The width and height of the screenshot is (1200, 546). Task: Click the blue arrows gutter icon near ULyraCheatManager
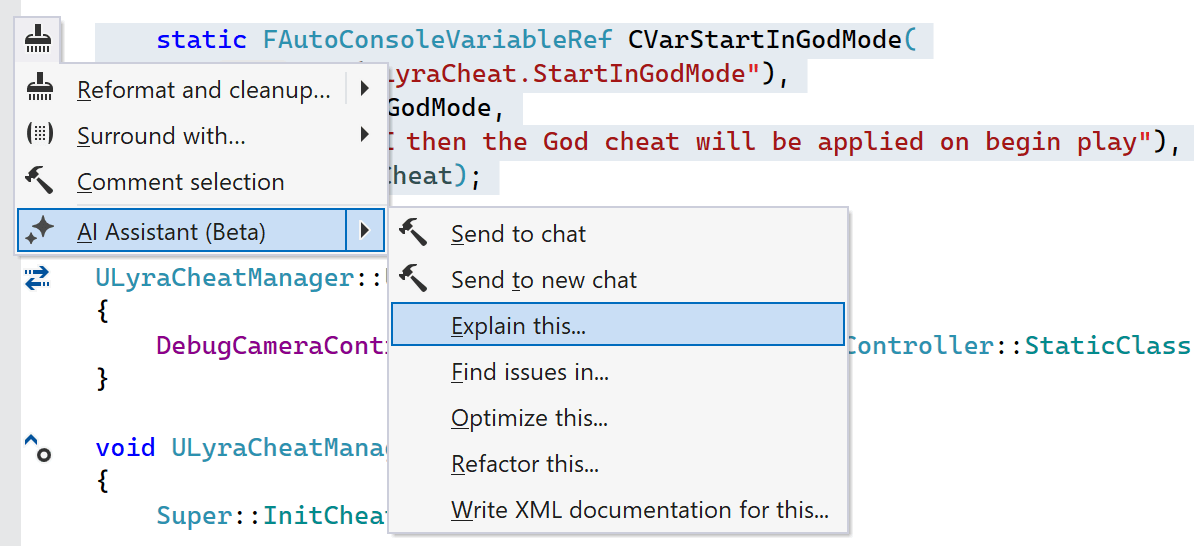(x=38, y=278)
